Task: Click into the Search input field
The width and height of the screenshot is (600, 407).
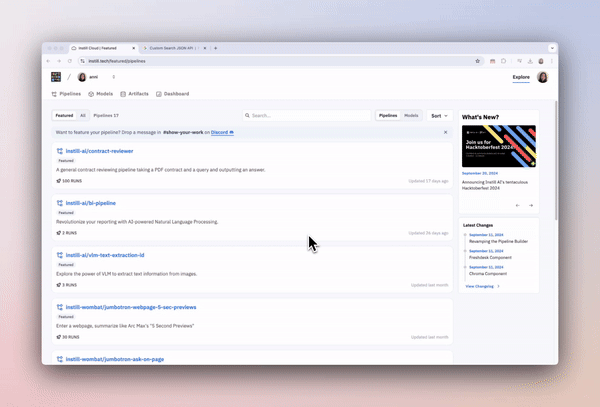Action: (x=307, y=116)
